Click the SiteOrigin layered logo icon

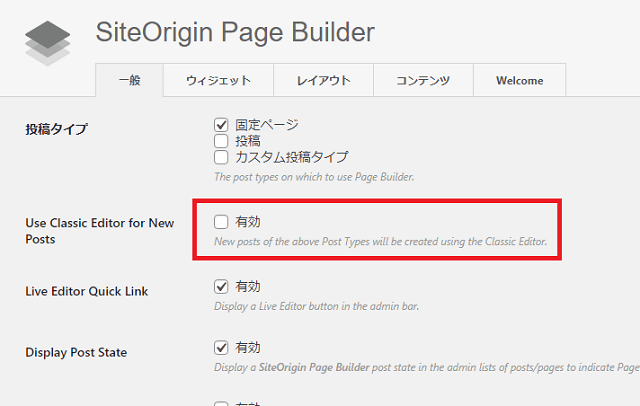tap(47, 43)
